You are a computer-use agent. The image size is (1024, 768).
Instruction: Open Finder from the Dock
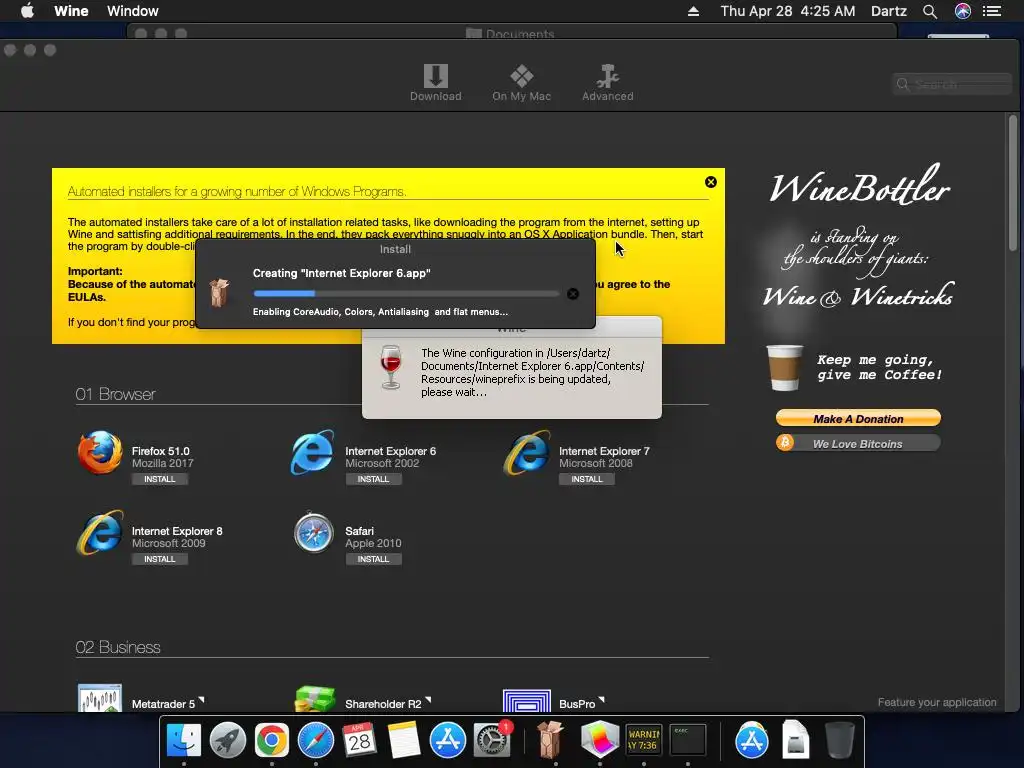184,741
